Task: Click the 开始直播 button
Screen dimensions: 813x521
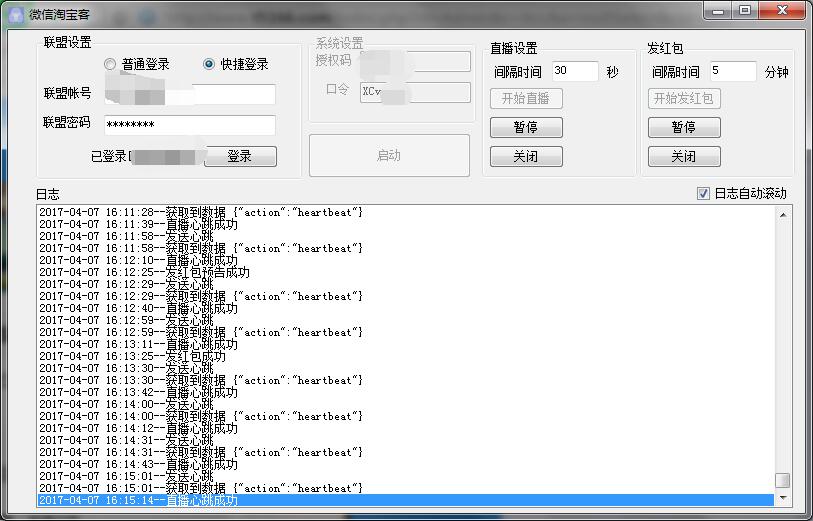Action: [526, 98]
